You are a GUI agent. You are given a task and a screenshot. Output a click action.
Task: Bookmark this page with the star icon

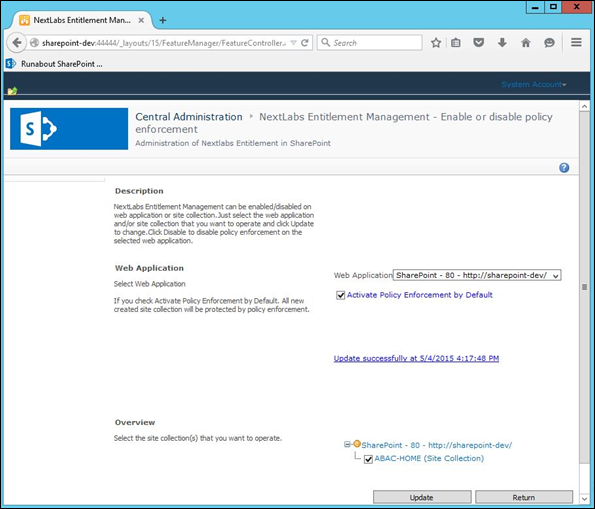(x=436, y=43)
